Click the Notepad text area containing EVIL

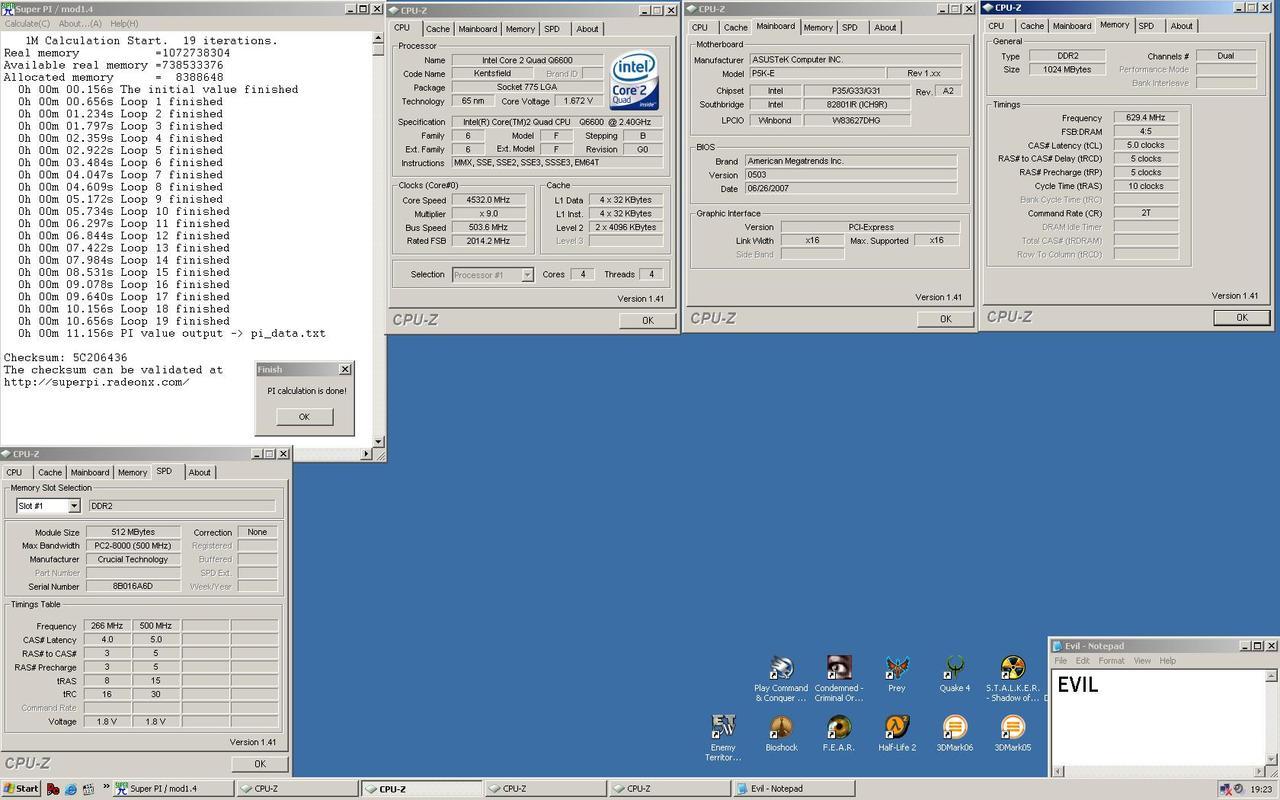(1160, 718)
